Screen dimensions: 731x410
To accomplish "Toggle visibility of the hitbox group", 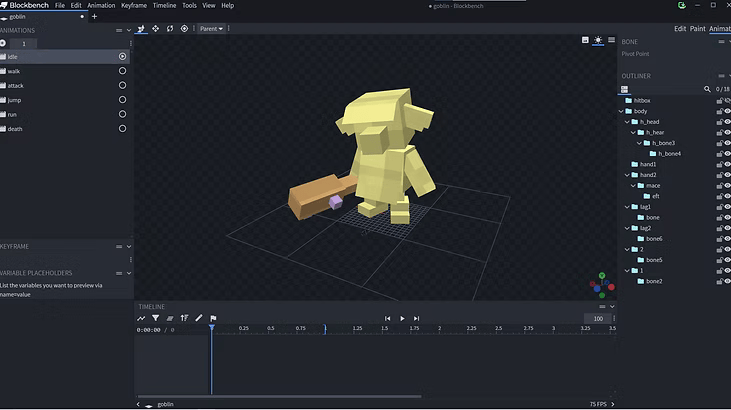I will 727,100.
